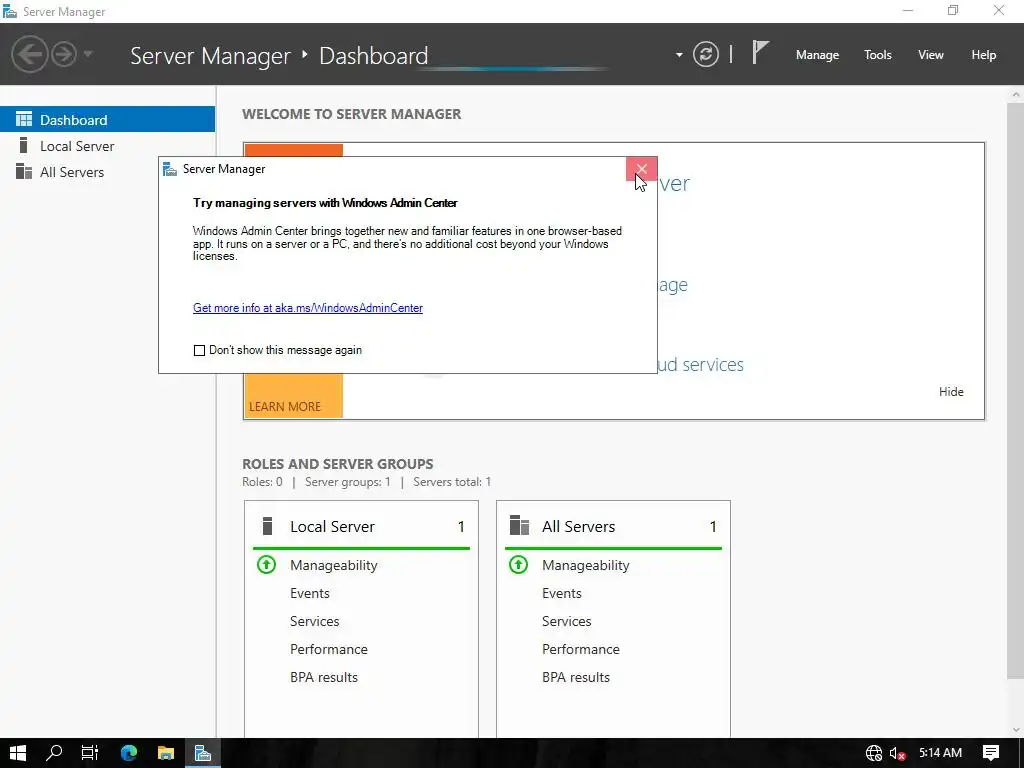Click the scrollbar up arrow
The height and width of the screenshot is (768, 1024).
[x=1016, y=95]
